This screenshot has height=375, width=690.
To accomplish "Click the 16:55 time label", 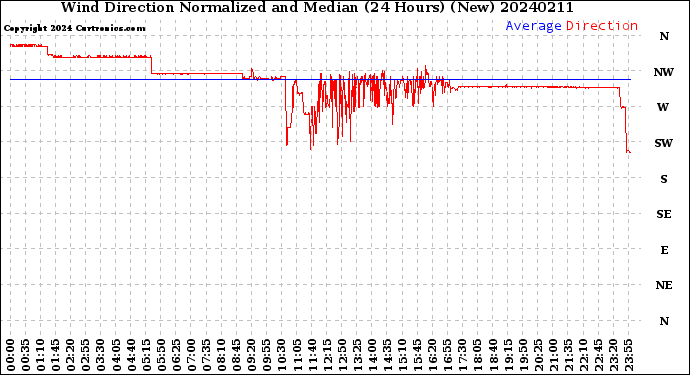I will pyautogui.click(x=448, y=355).
